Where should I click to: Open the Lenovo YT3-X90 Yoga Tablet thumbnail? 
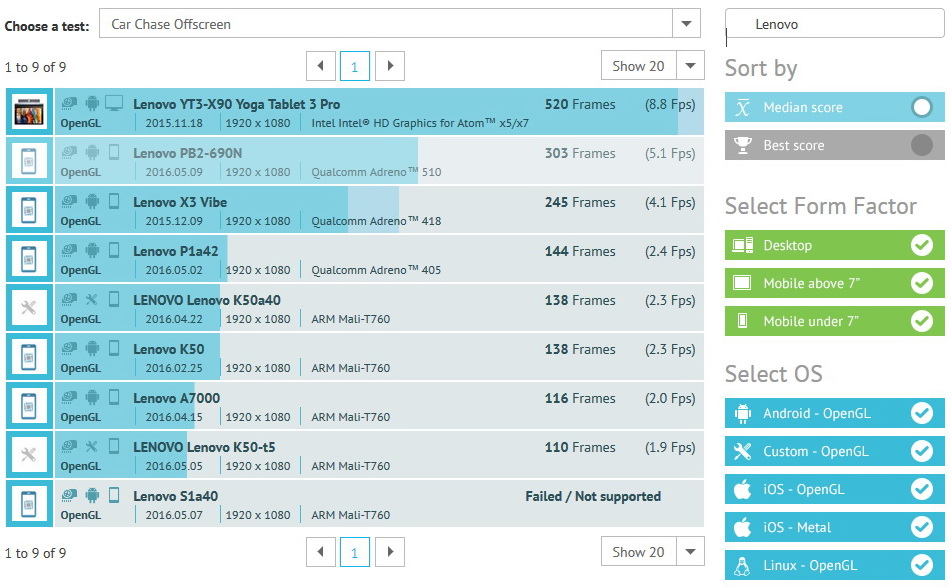tap(29, 112)
